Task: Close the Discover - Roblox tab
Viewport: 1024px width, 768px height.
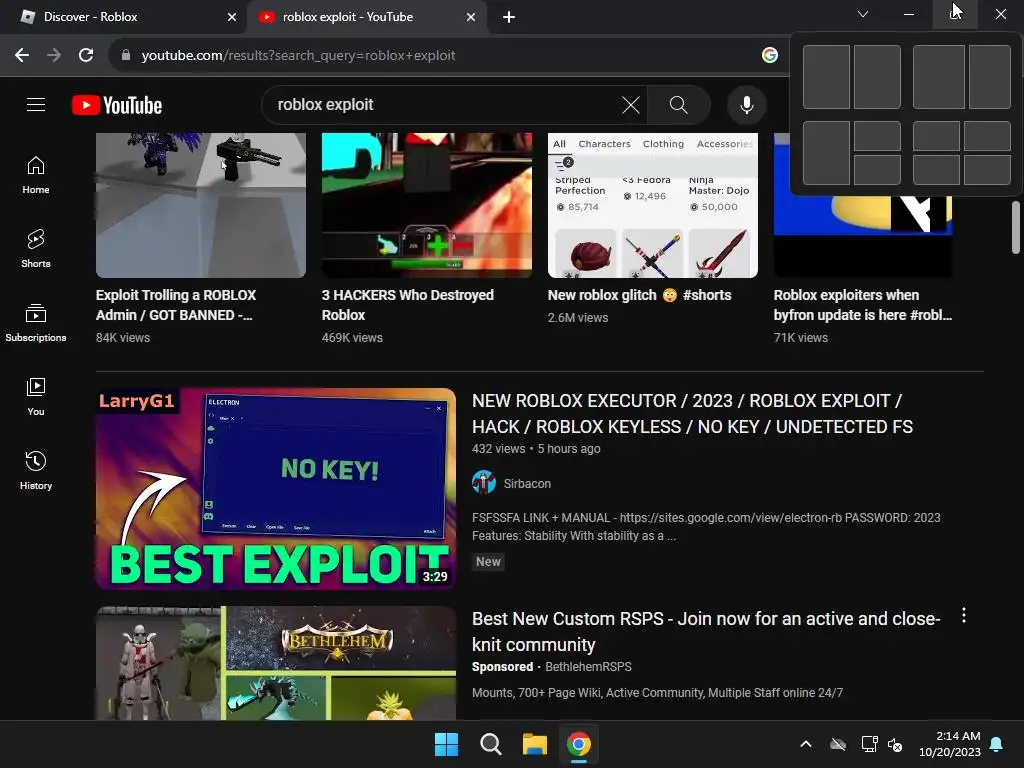Action: click(232, 17)
